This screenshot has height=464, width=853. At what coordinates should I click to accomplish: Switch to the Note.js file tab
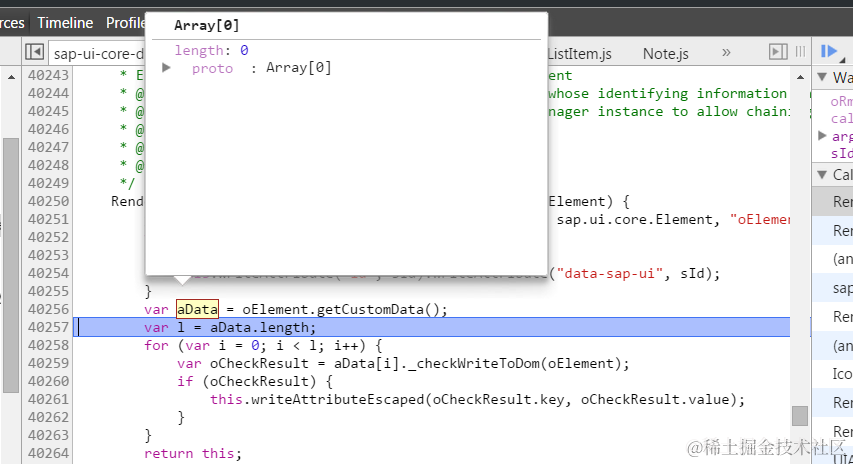click(x=665, y=54)
